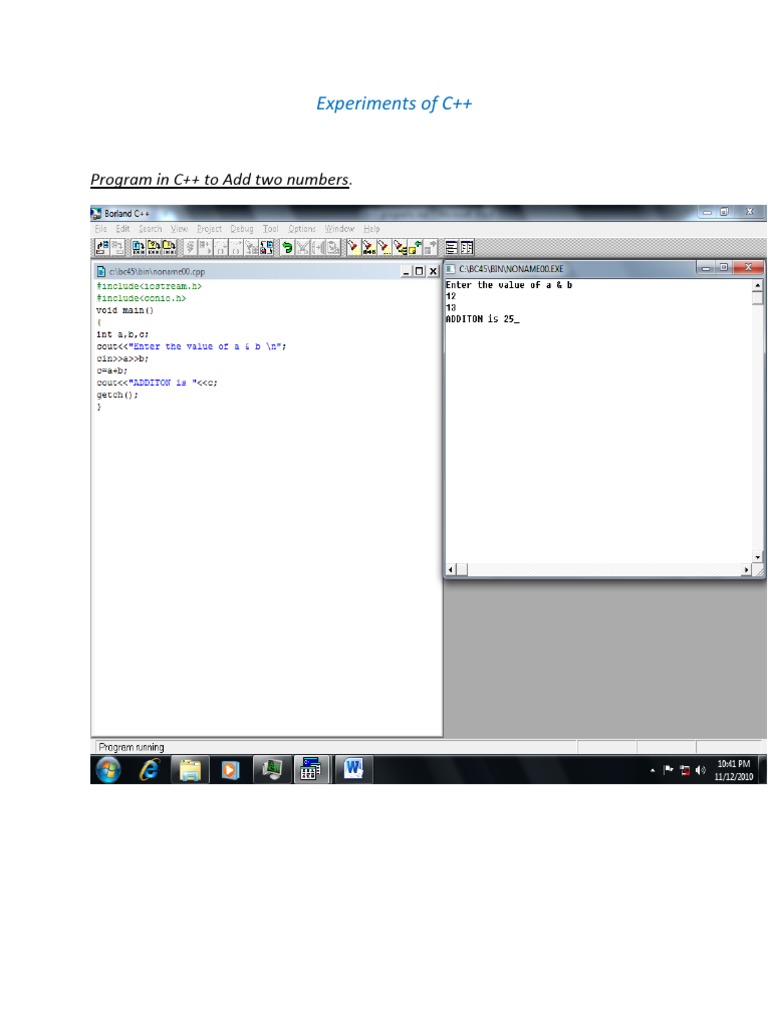Screen dimensions: 768x1024
Task: Open the Windows Start orb
Action: pyautogui.click(x=108, y=770)
